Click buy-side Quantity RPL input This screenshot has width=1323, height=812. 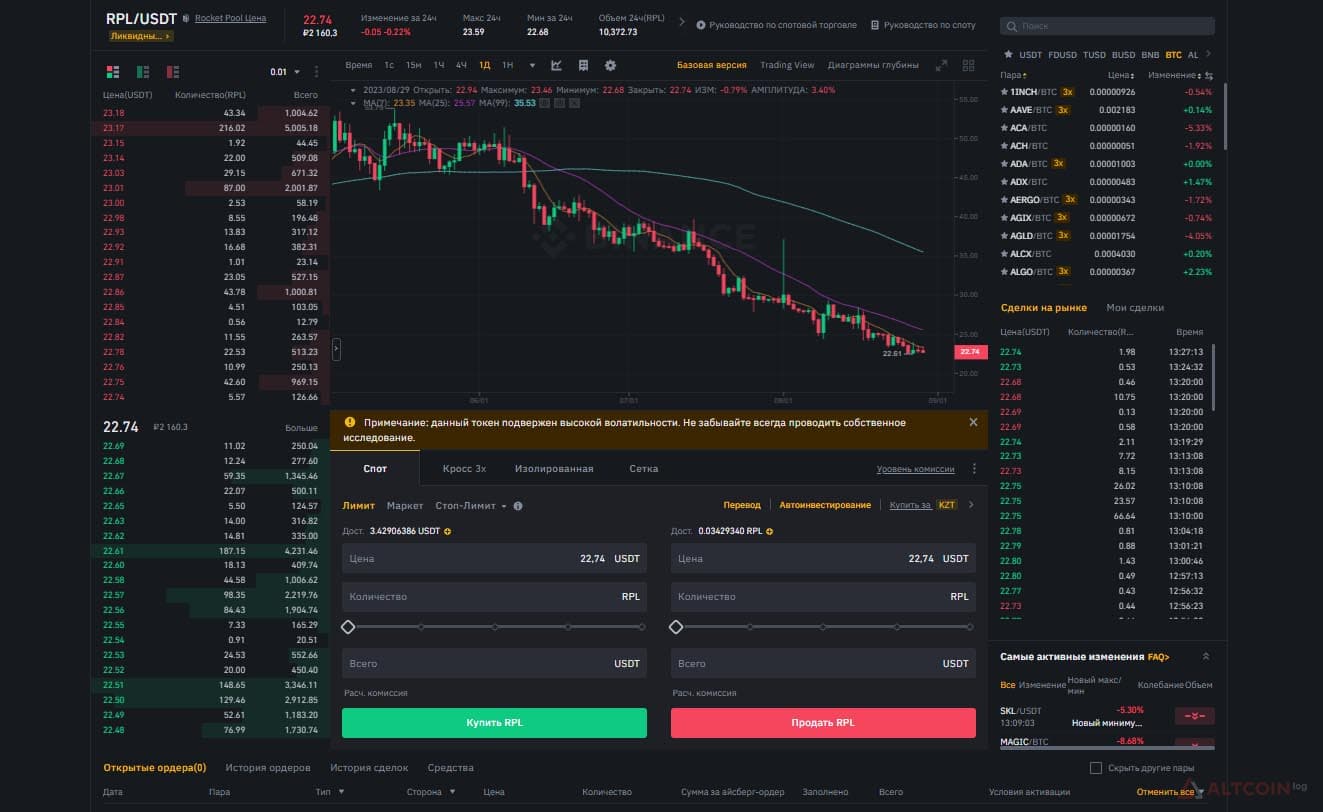pos(494,597)
